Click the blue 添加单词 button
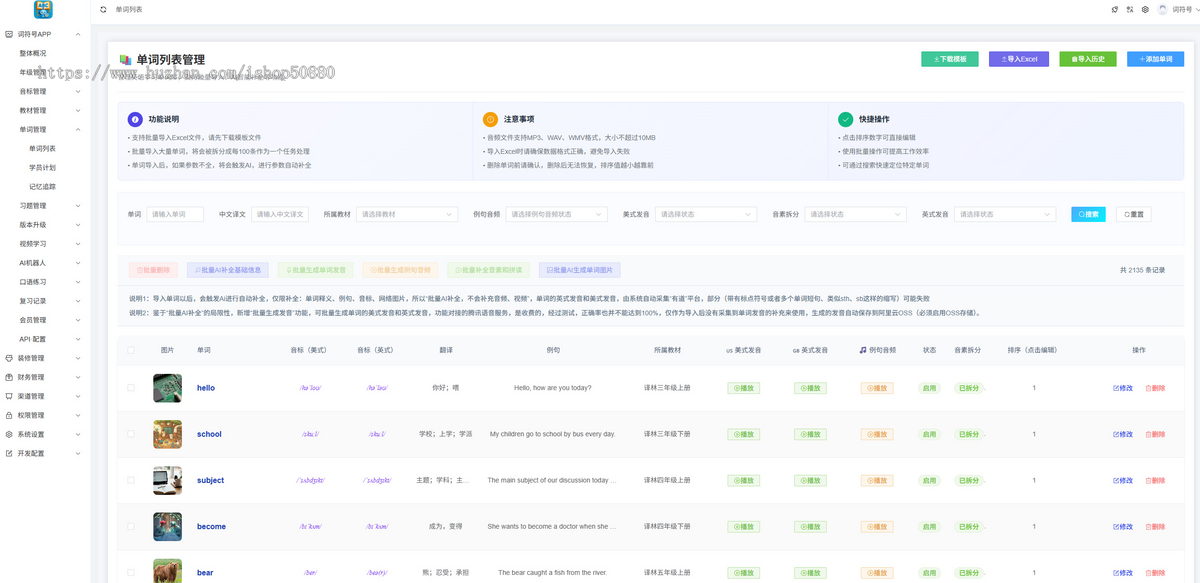 pos(1155,59)
